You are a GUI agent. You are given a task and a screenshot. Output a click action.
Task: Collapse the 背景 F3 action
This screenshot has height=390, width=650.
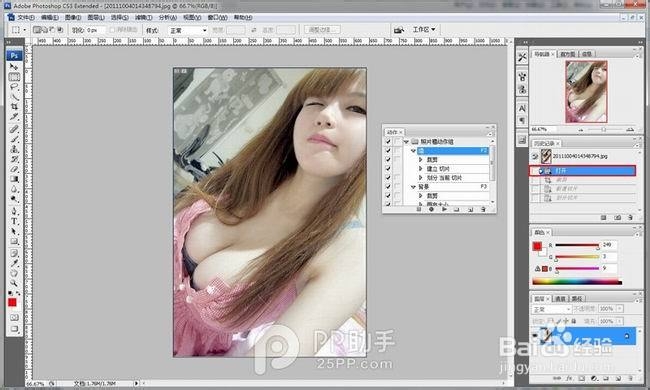point(413,187)
